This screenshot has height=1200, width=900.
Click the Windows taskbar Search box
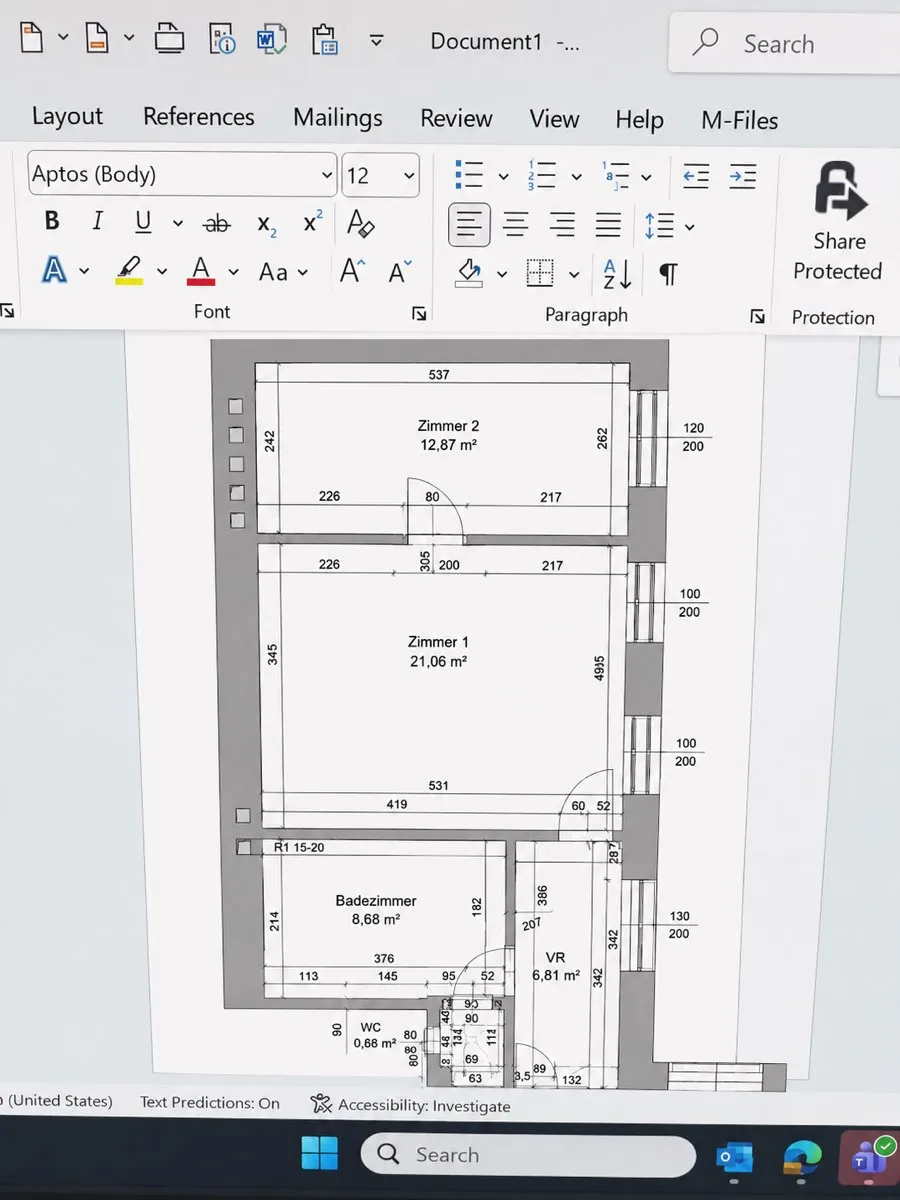click(527, 1155)
